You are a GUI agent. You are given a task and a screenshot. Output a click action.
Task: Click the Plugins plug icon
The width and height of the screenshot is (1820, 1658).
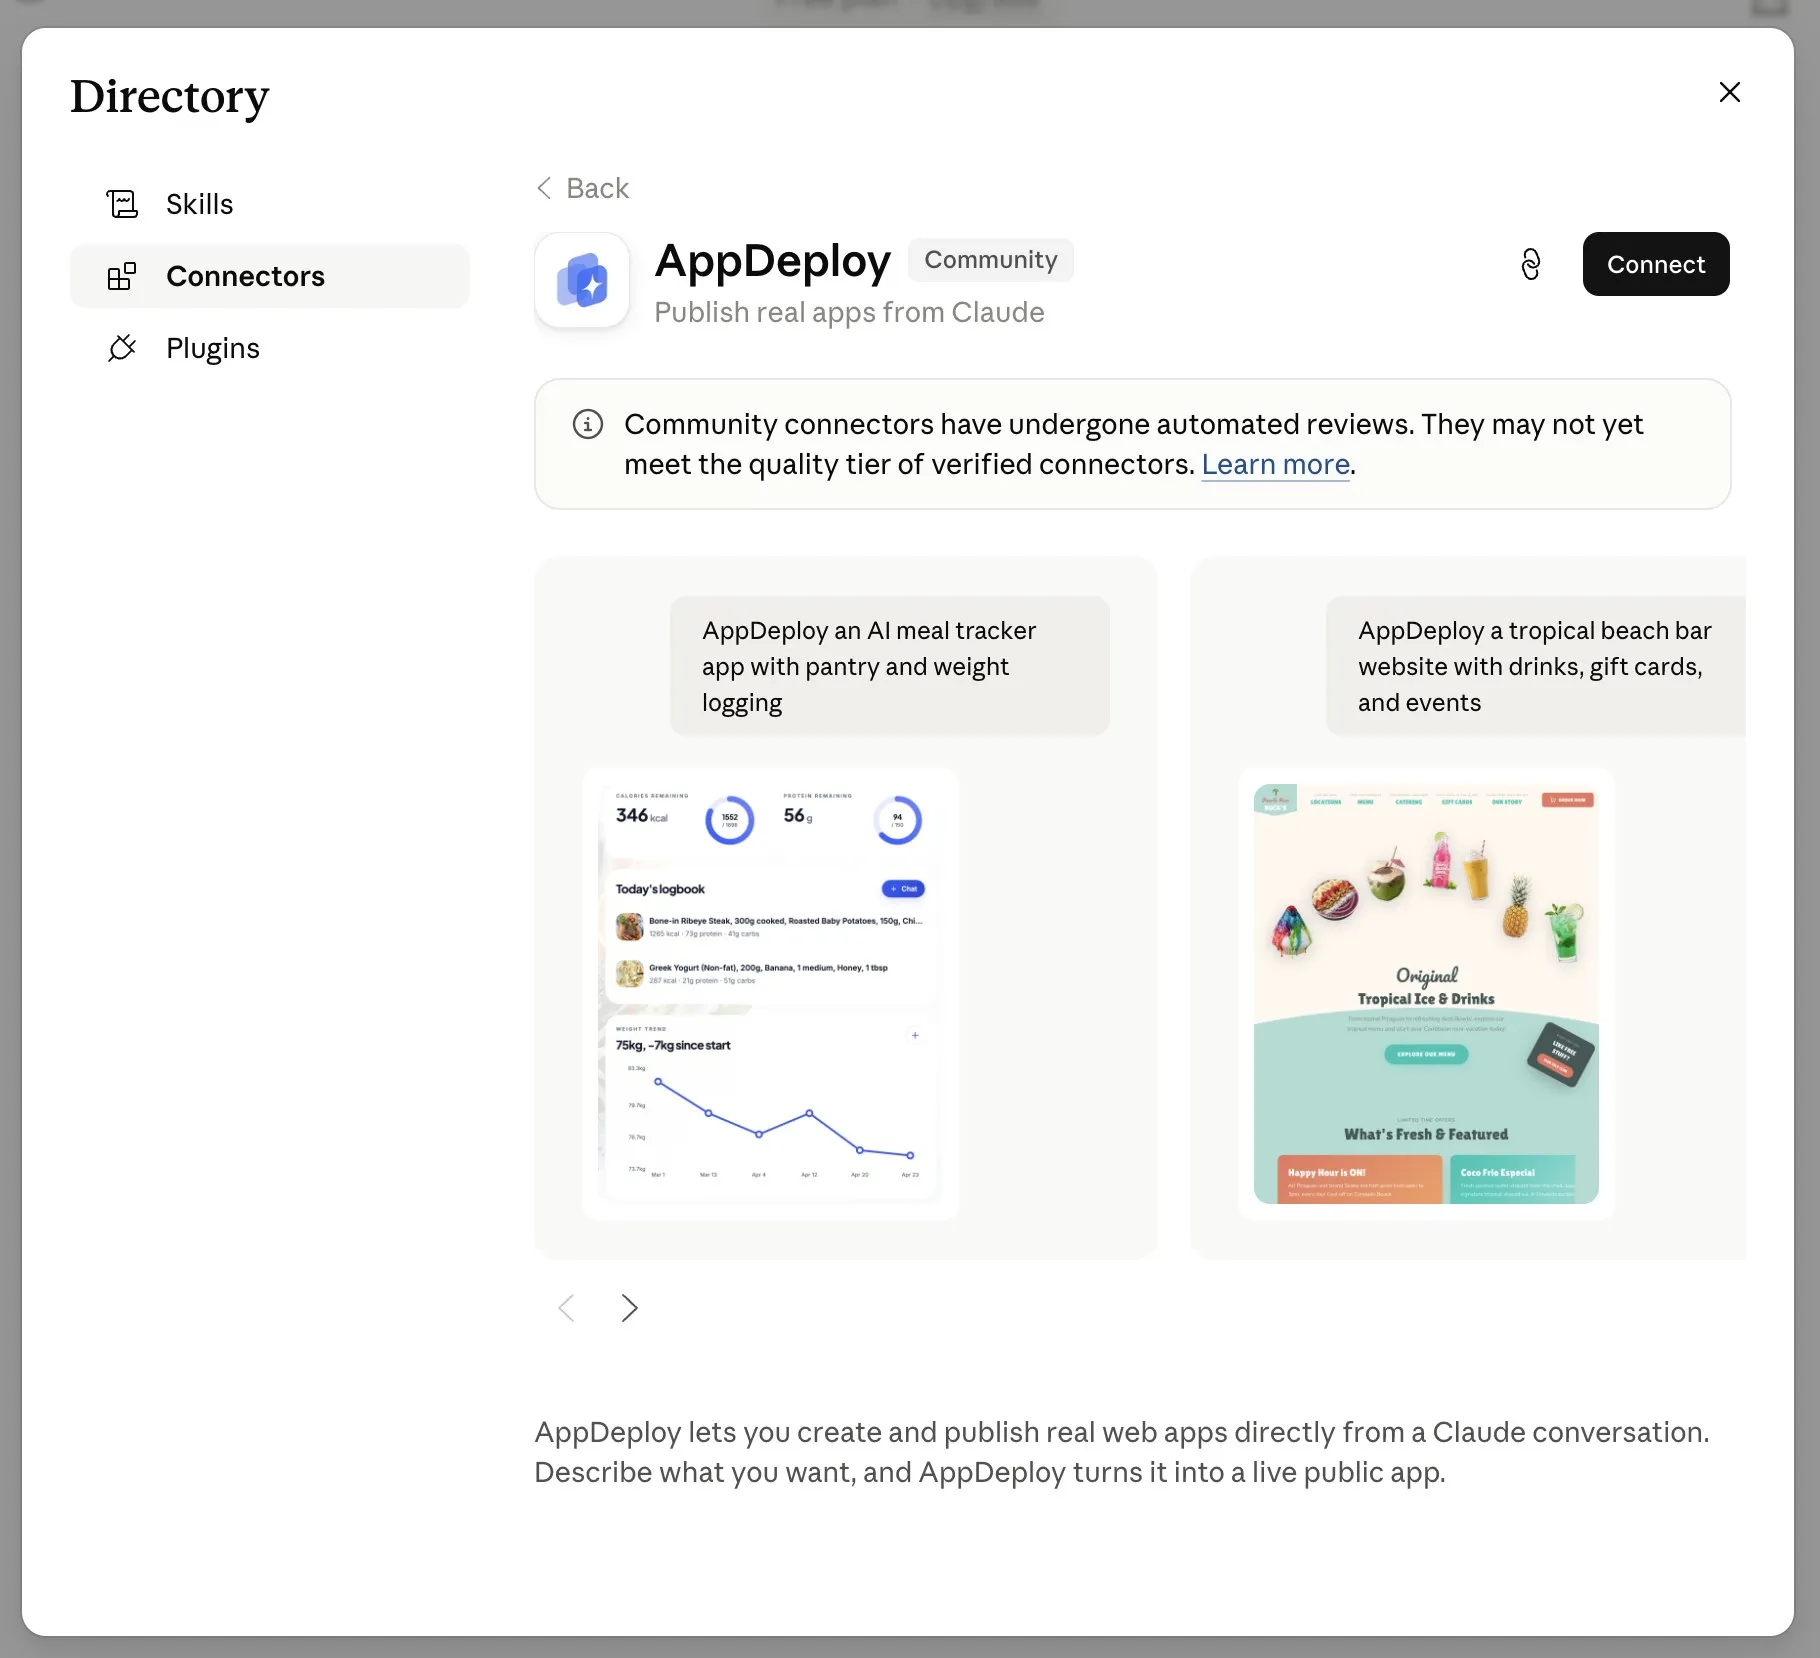tap(122, 348)
